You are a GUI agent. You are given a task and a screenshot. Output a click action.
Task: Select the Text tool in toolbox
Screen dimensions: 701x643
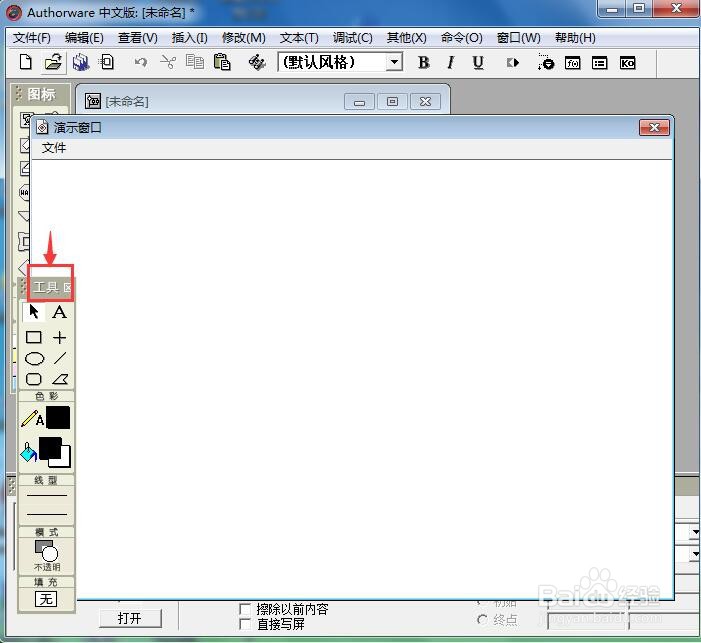(x=59, y=312)
